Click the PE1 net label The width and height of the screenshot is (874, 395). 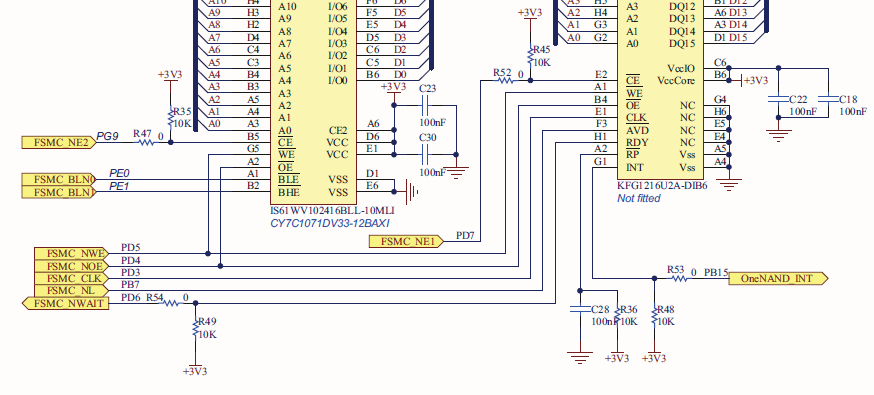click(x=119, y=186)
